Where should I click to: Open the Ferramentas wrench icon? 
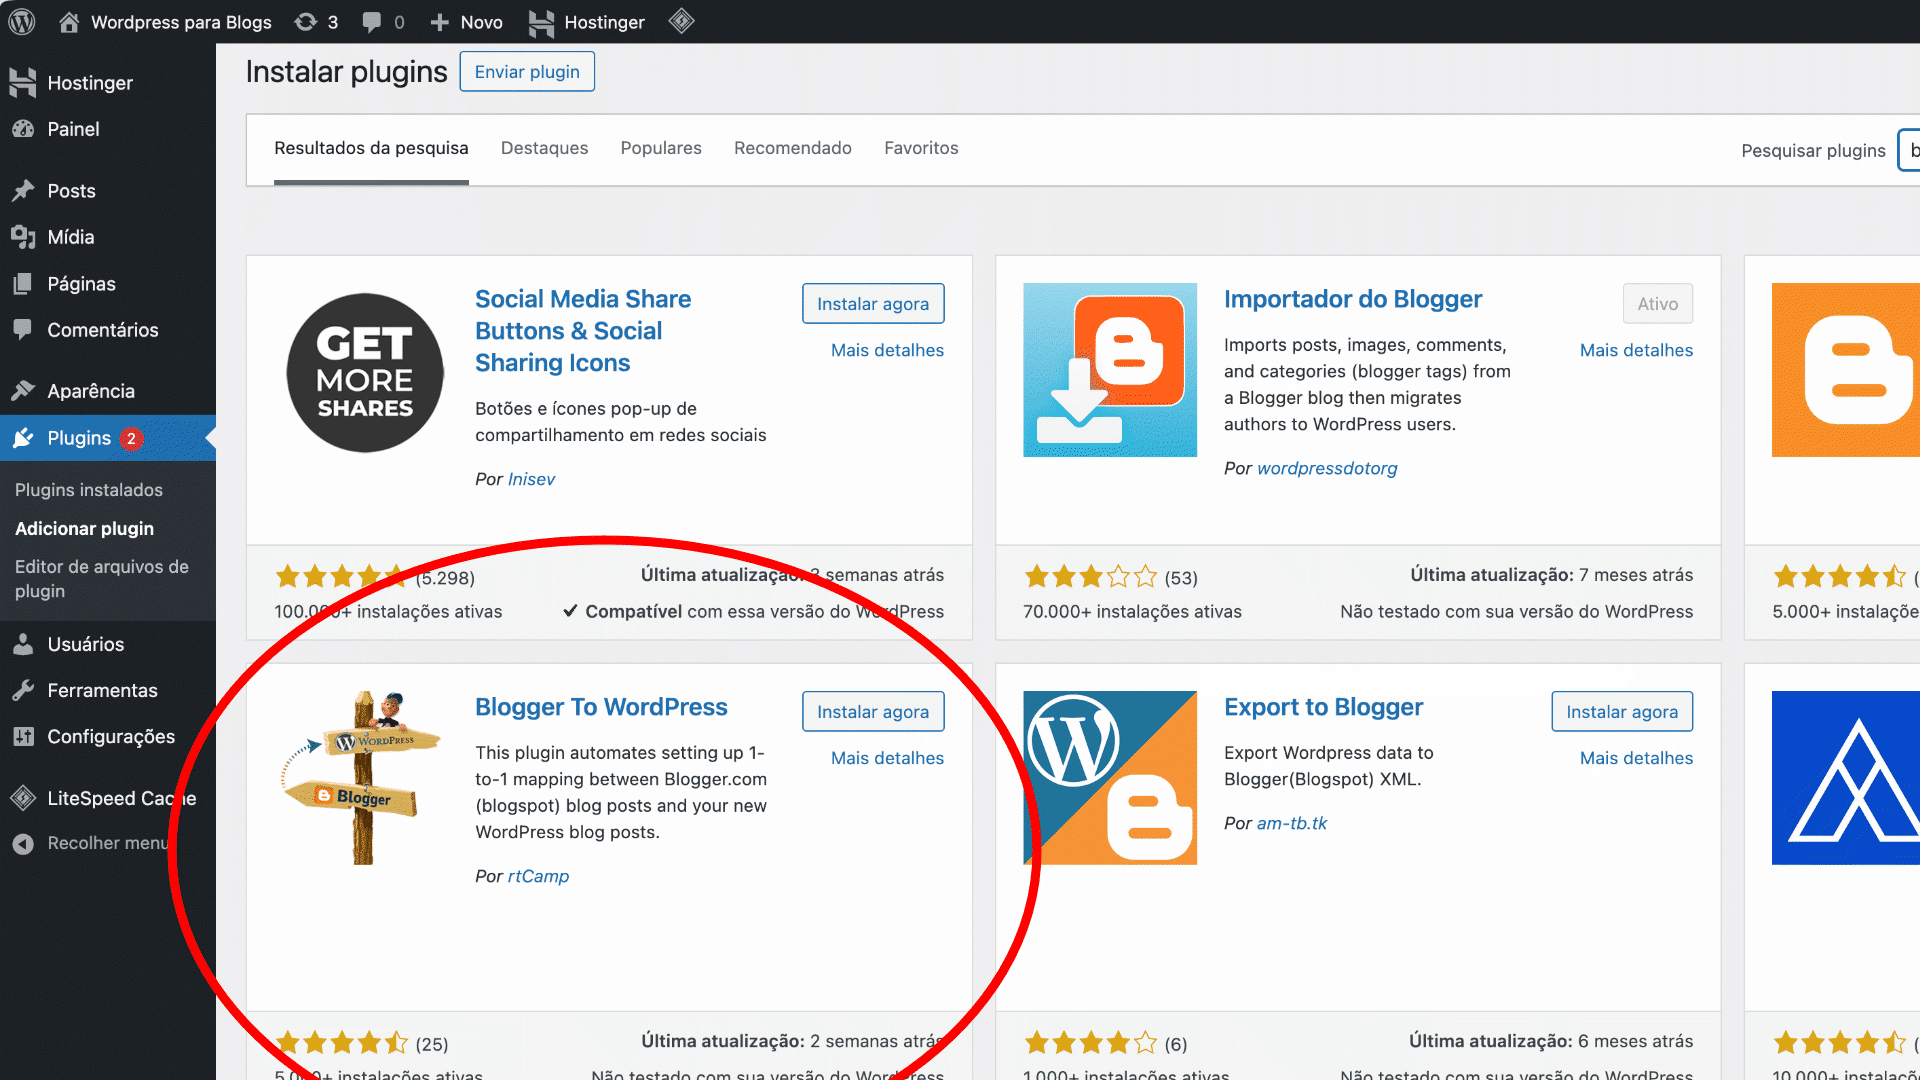[x=23, y=690]
